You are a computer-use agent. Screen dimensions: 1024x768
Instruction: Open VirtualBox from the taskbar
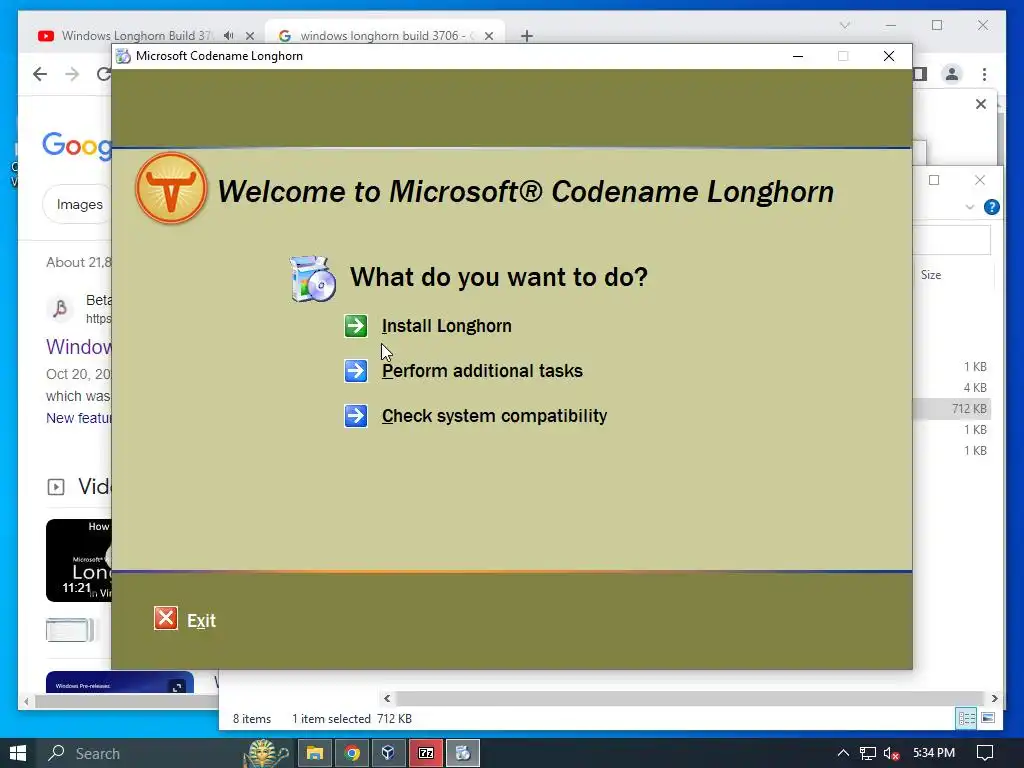[389, 753]
